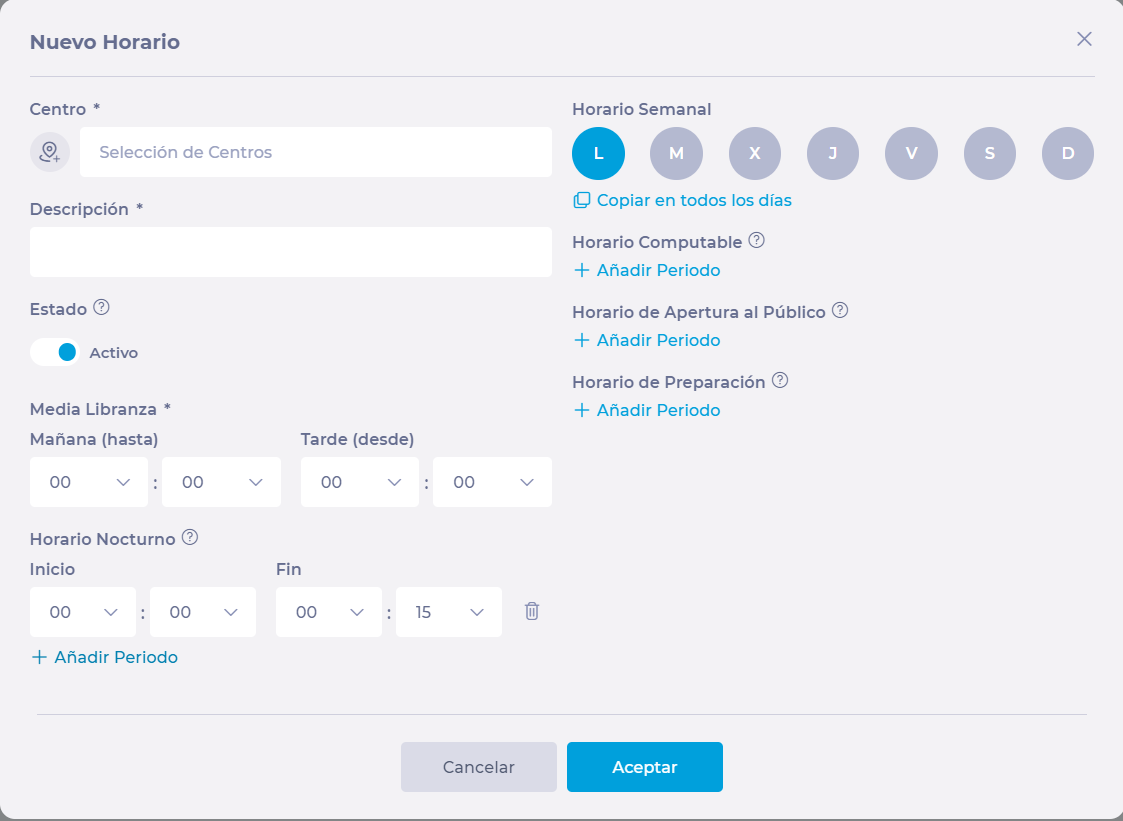
Task: Click the Horario Nocturno help icon
Action: [190, 538]
